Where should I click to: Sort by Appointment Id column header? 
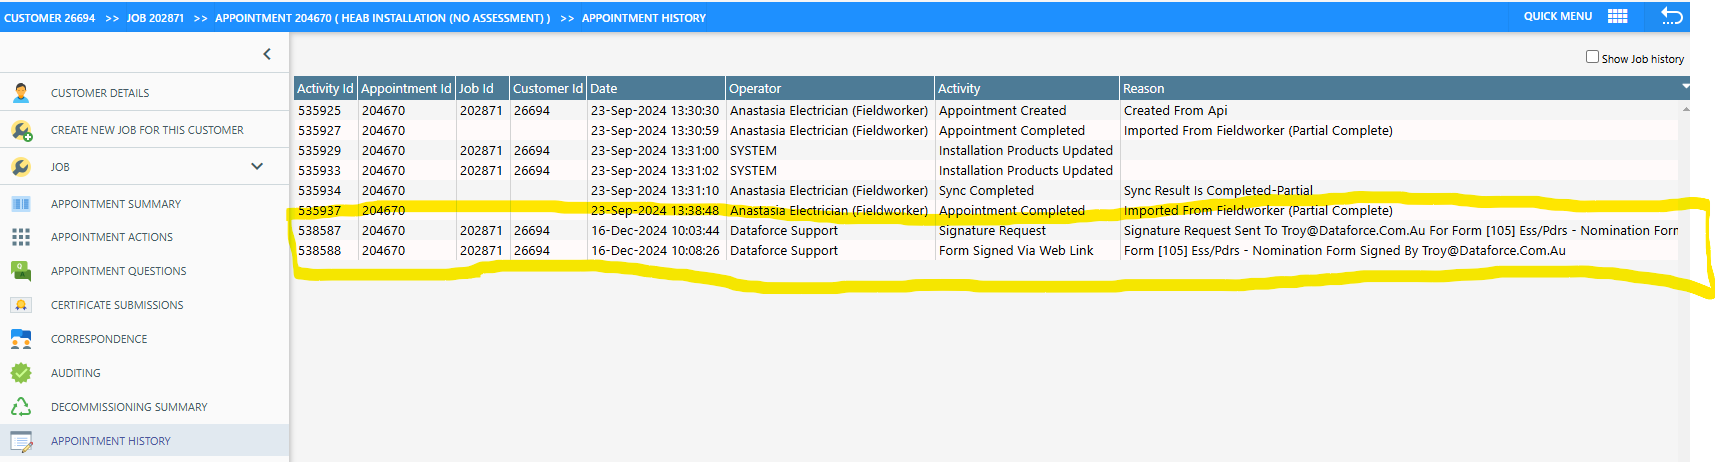(406, 88)
